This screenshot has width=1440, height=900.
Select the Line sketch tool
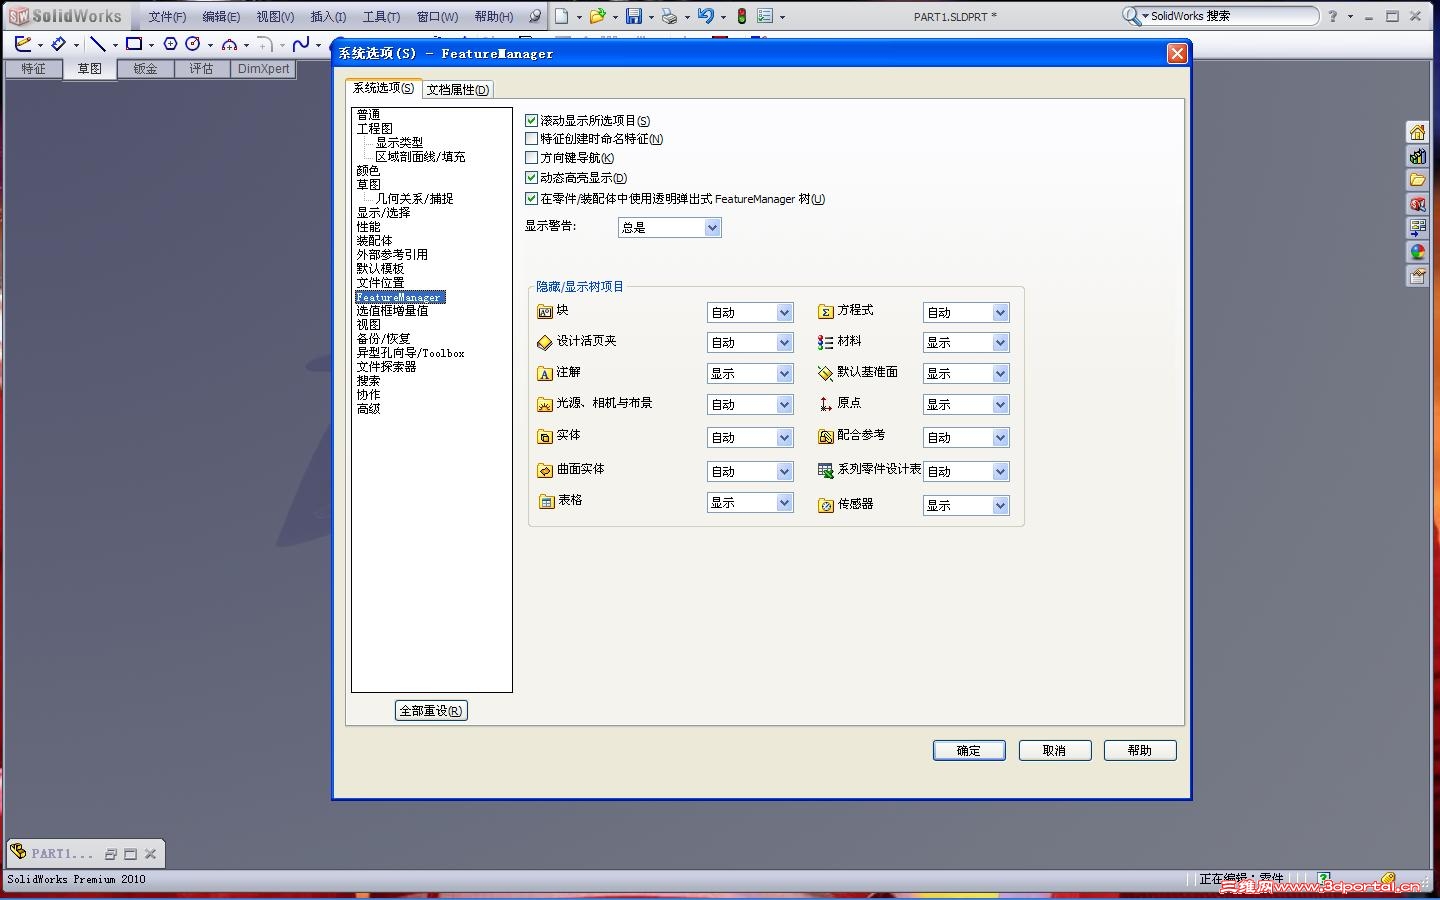pyautogui.click(x=97, y=44)
